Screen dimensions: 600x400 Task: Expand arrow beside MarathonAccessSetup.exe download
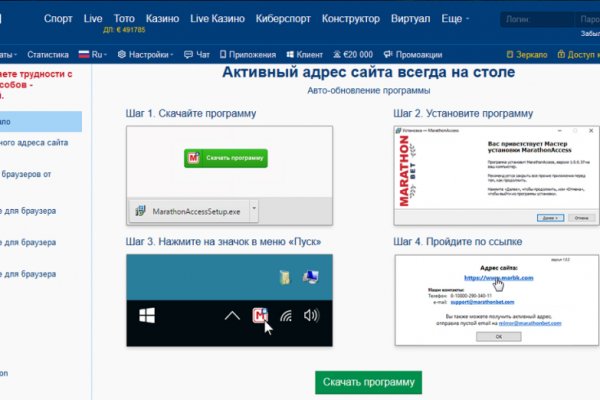coord(254,210)
